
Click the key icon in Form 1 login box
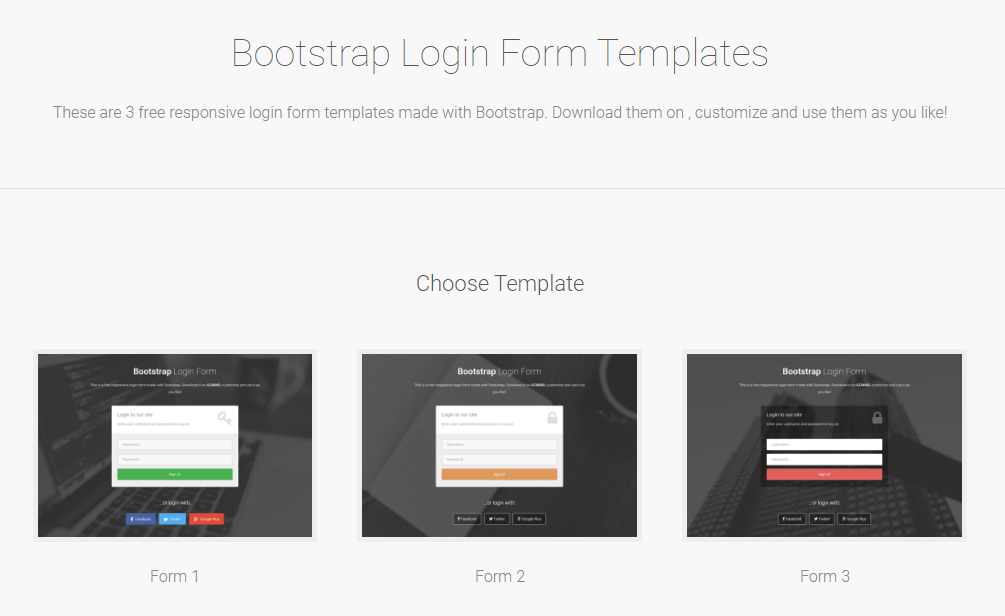point(224,416)
